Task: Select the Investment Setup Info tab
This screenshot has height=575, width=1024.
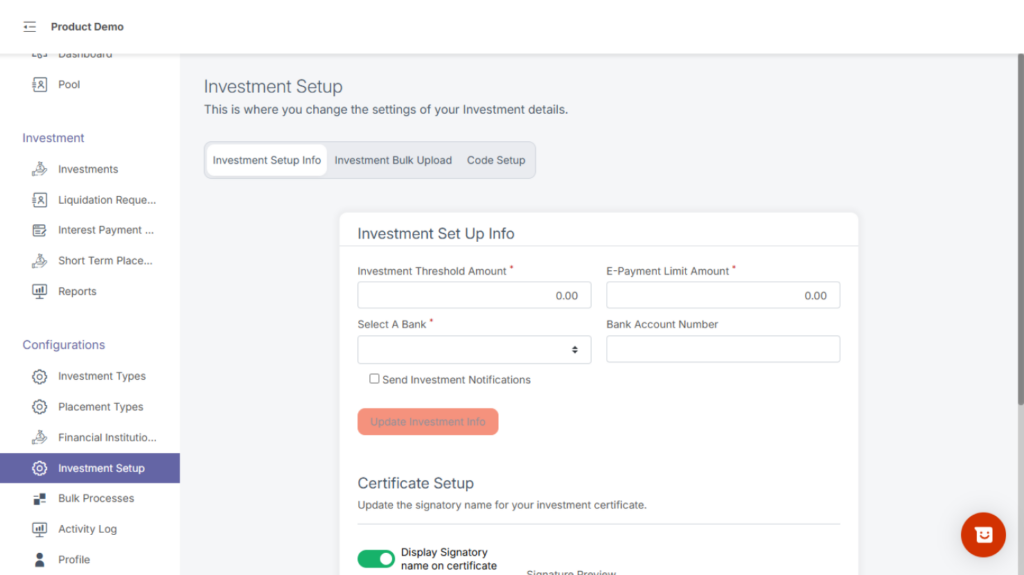Action: pyautogui.click(x=267, y=160)
